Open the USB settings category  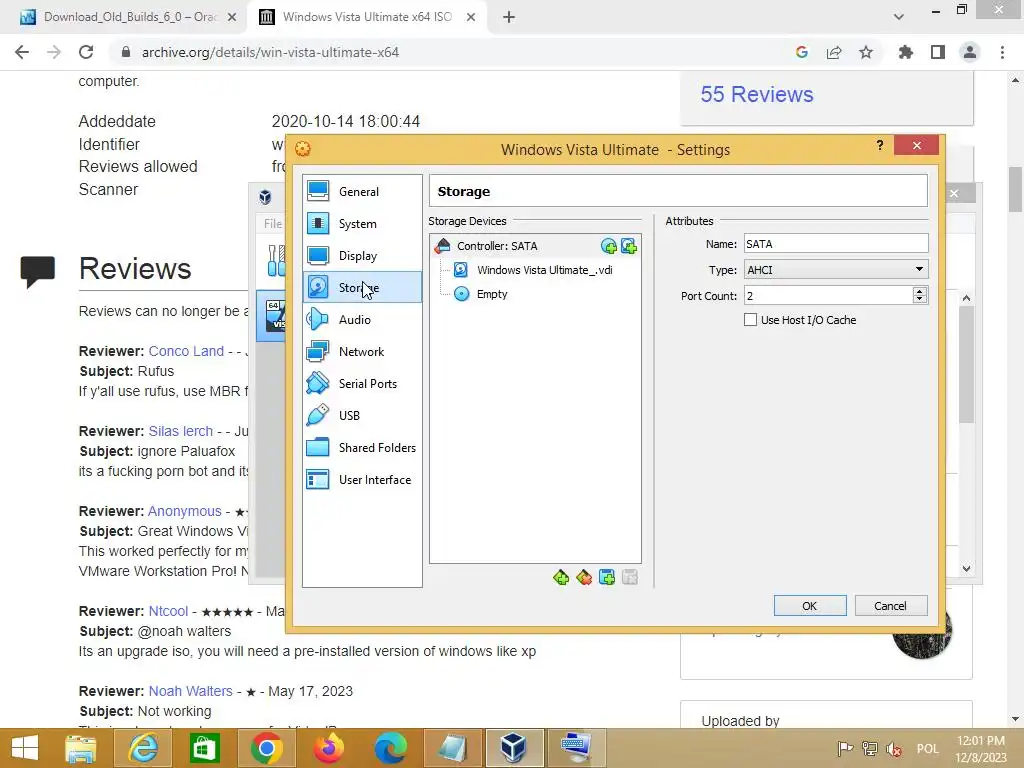pyautogui.click(x=362, y=415)
